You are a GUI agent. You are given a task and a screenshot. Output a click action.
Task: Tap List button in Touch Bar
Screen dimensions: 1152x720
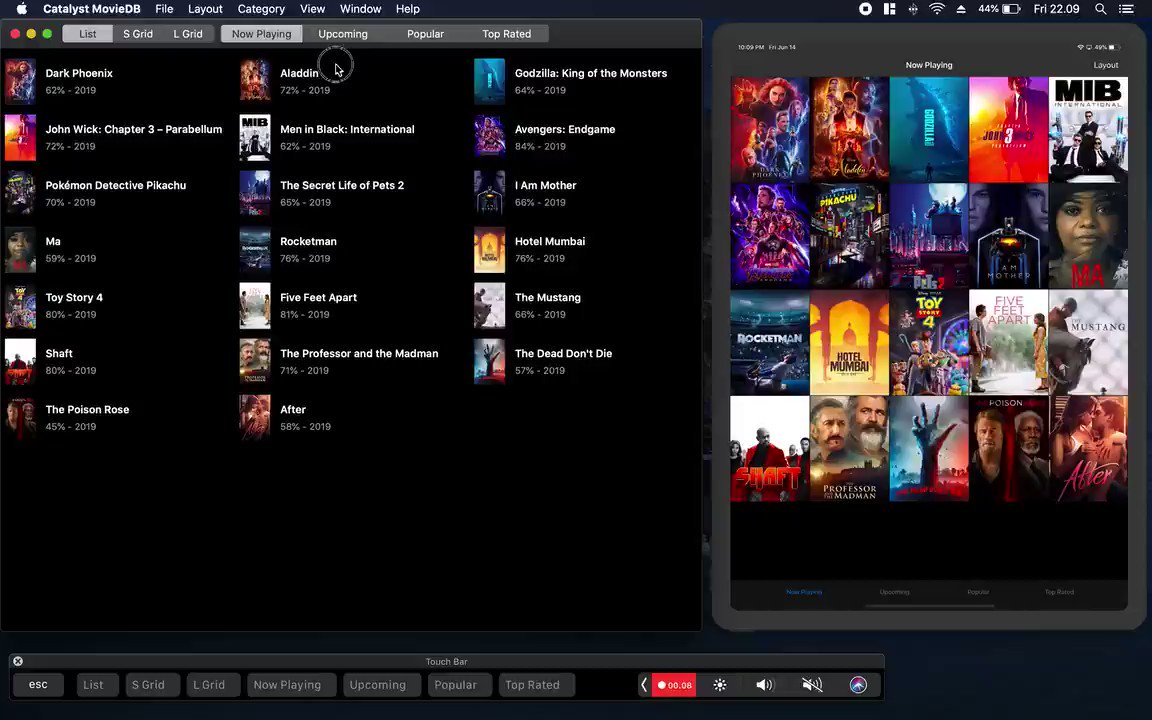point(97,685)
